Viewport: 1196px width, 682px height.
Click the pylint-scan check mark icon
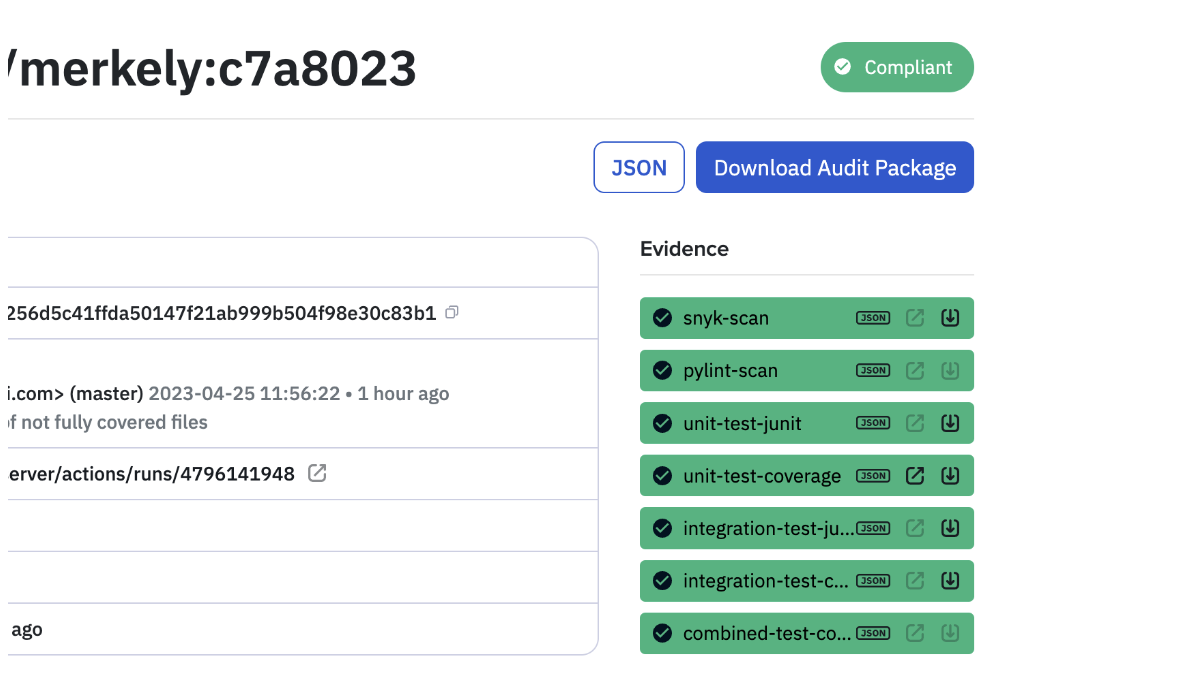[x=662, y=371]
